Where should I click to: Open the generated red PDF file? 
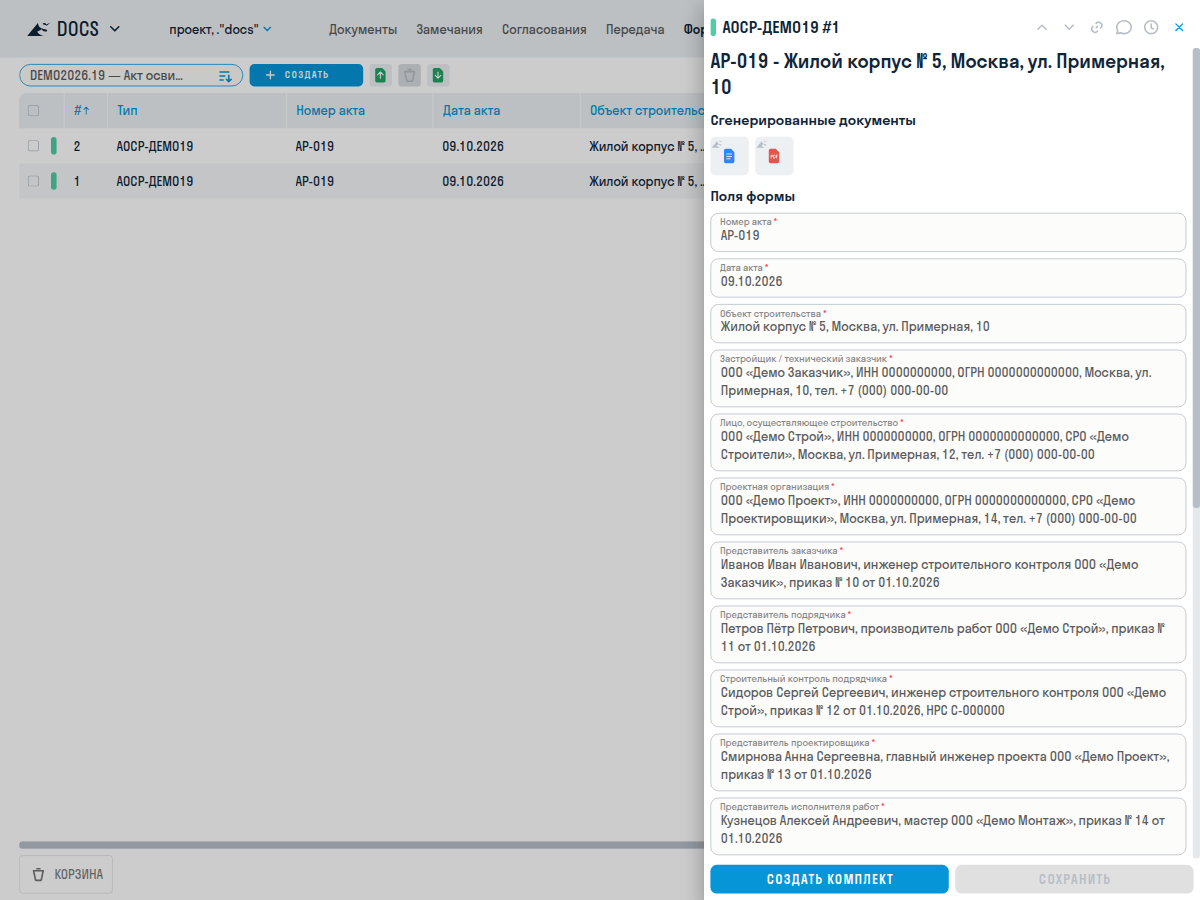[x=774, y=156]
